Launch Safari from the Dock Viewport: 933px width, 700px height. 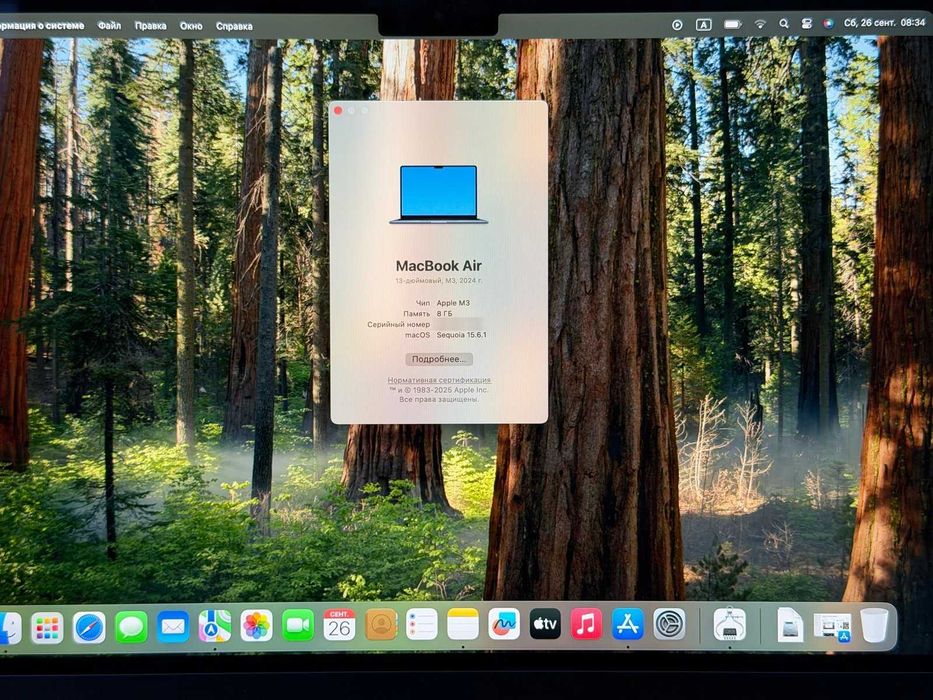tap(89, 627)
